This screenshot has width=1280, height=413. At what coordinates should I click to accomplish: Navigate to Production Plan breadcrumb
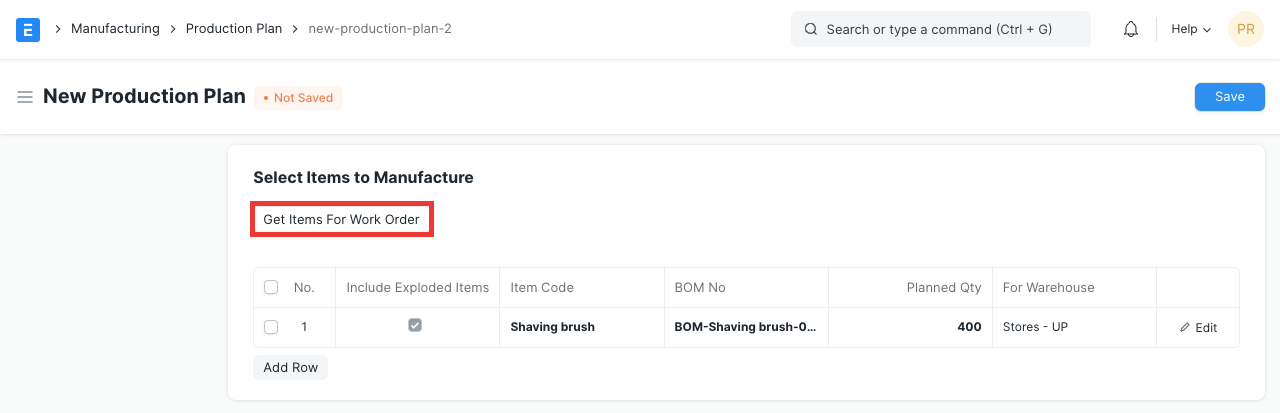tap(234, 29)
